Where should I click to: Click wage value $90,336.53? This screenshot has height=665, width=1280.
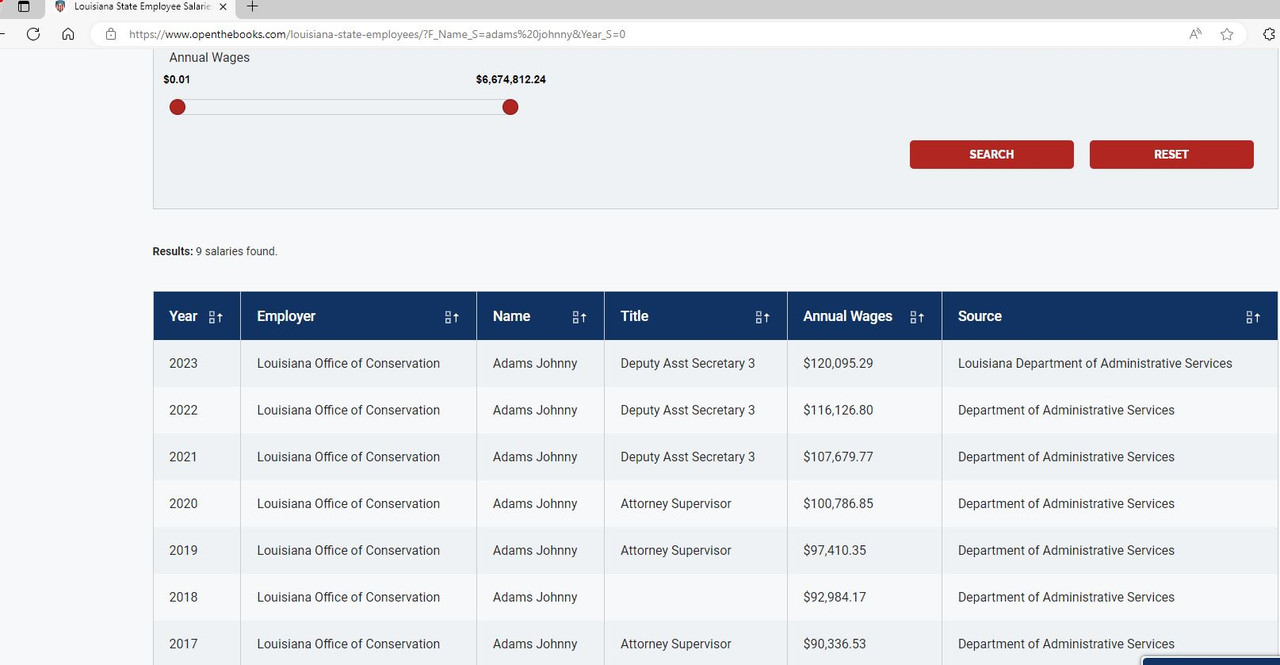tap(835, 644)
